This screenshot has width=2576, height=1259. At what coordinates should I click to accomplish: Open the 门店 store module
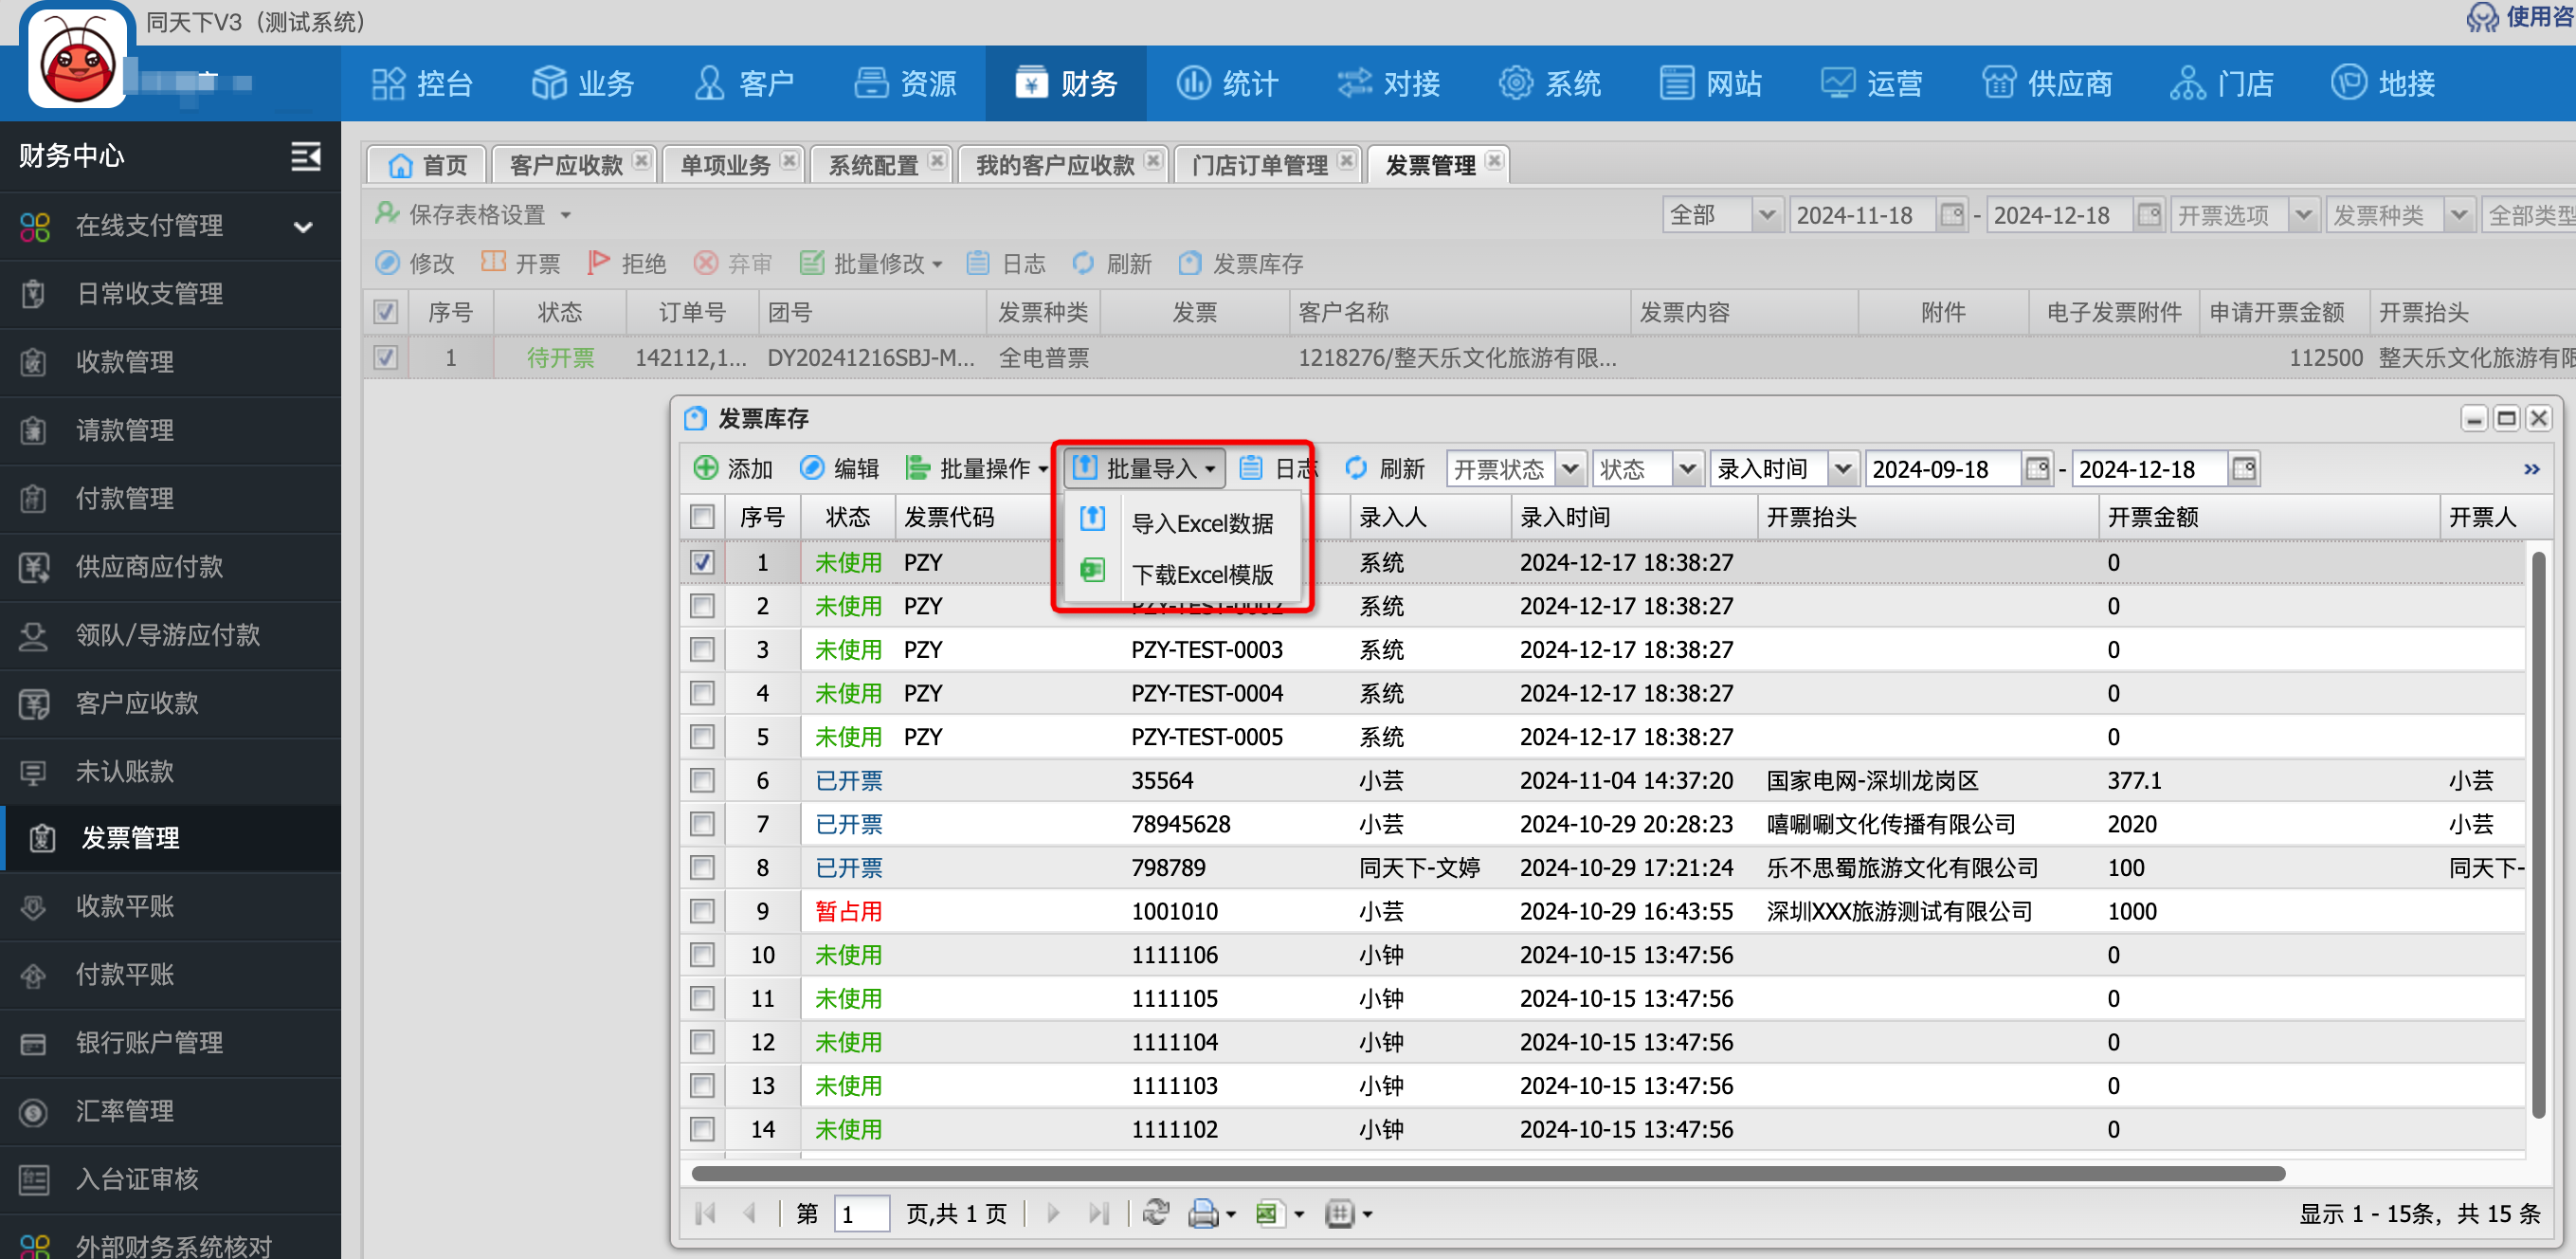[2222, 83]
